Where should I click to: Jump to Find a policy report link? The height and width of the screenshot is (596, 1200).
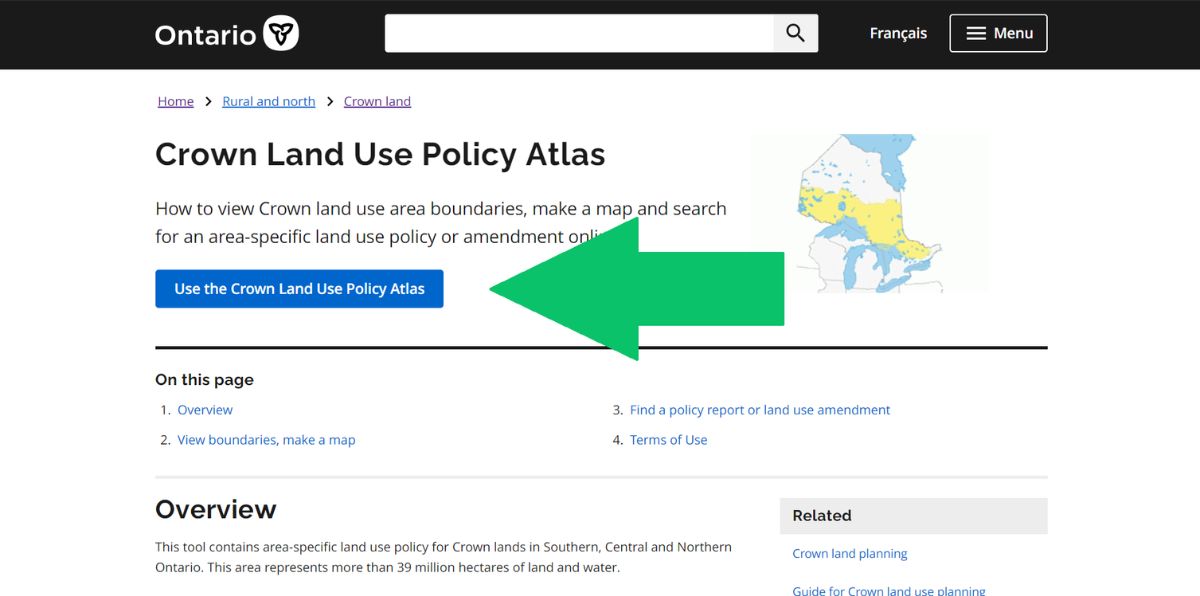(x=760, y=410)
